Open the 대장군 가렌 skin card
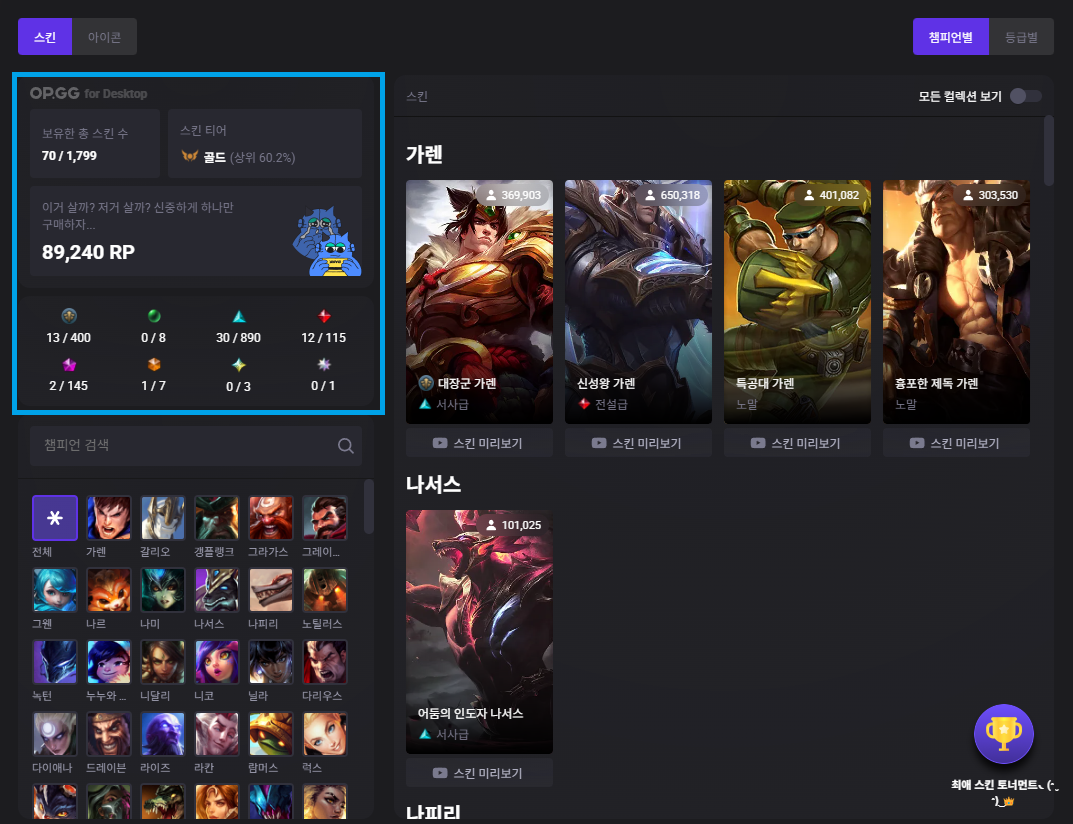 479,302
